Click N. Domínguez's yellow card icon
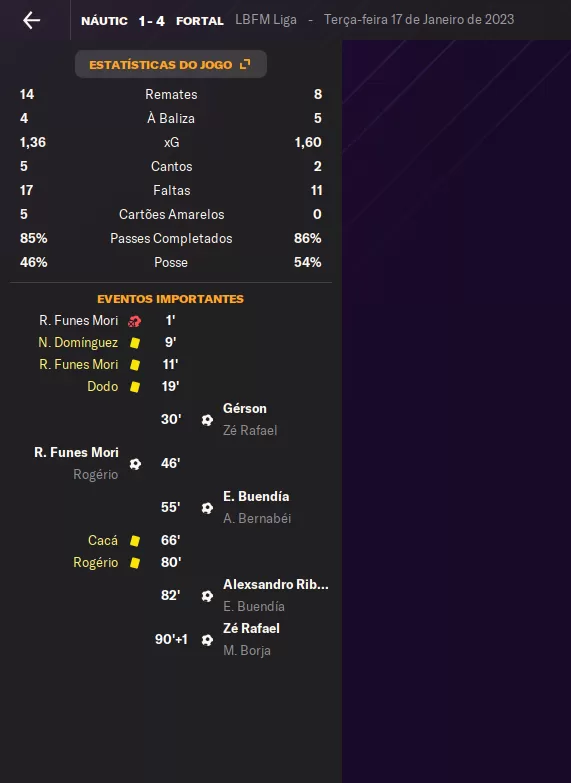 pyautogui.click(x=135, y=343)
